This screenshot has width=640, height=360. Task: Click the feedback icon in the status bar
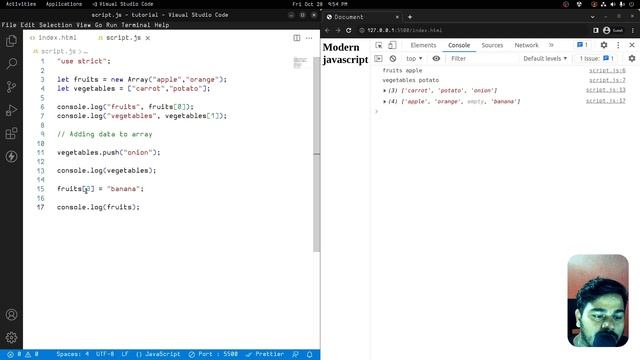pyautogui.click(x=295, y=354)
